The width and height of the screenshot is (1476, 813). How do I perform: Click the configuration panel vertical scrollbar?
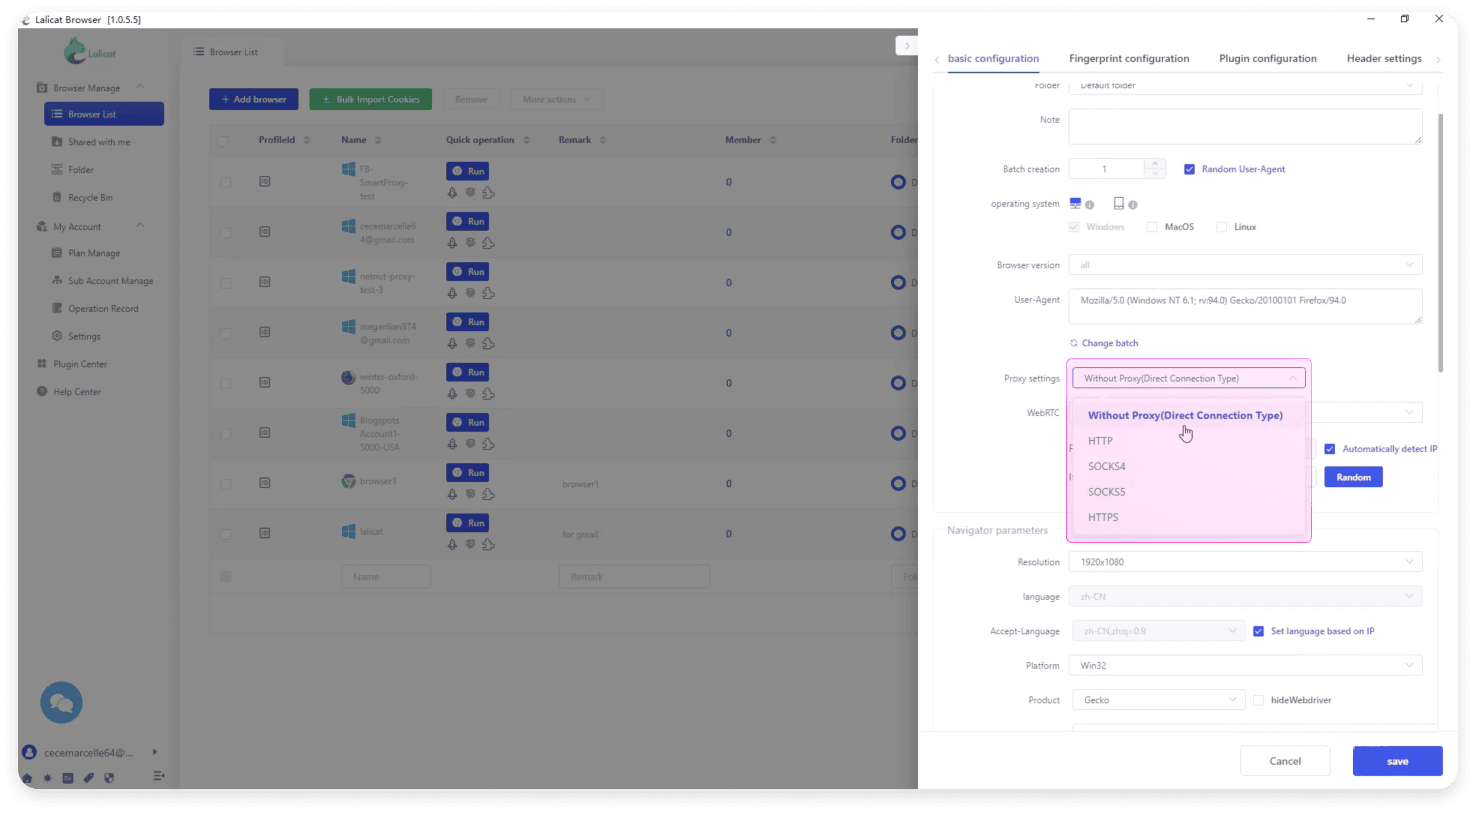(x=1441, y=242)
